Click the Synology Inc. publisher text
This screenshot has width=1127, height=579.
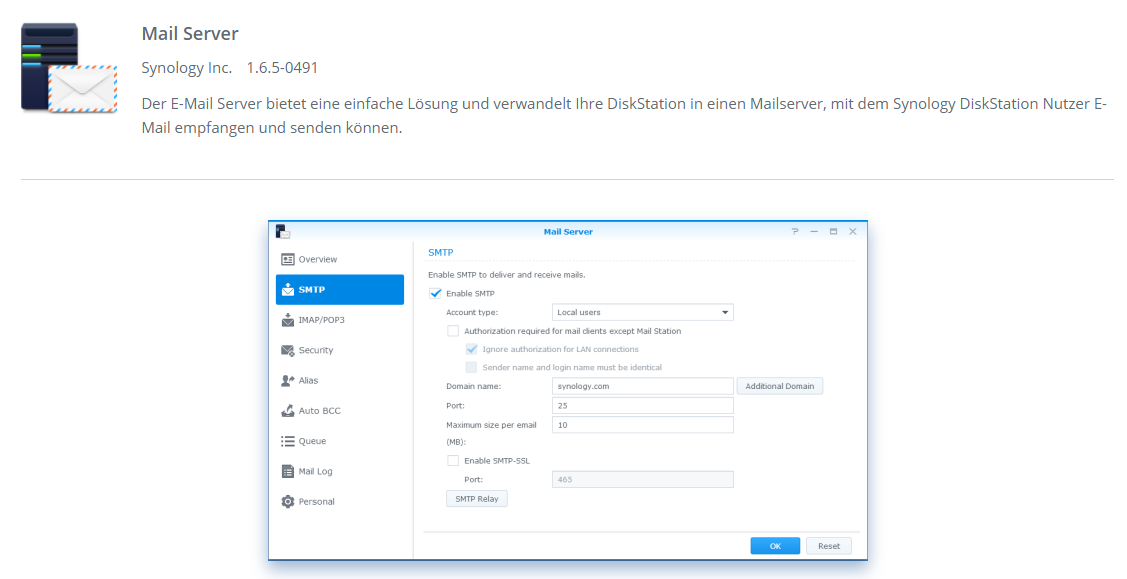click(186, 68)
